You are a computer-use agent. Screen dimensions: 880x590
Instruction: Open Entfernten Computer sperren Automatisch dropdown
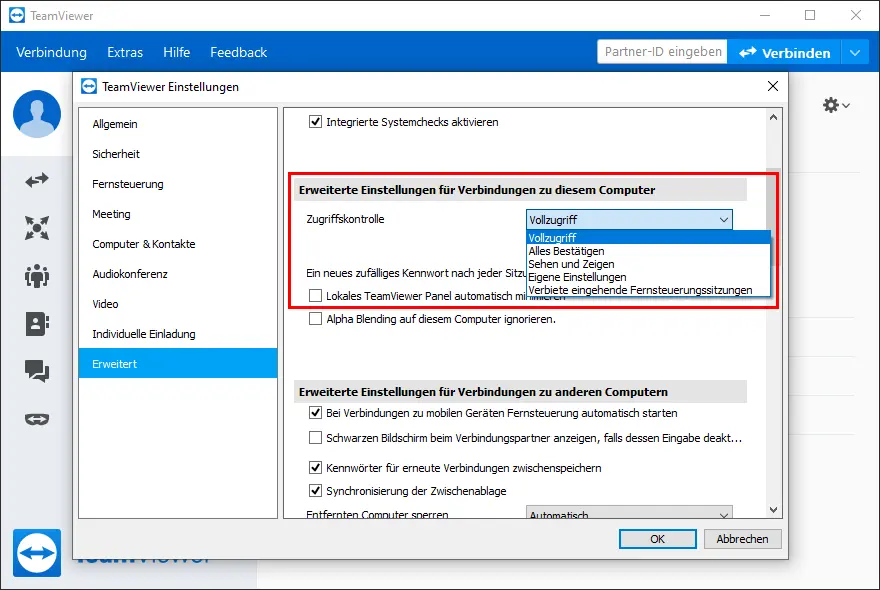point(629,513)
